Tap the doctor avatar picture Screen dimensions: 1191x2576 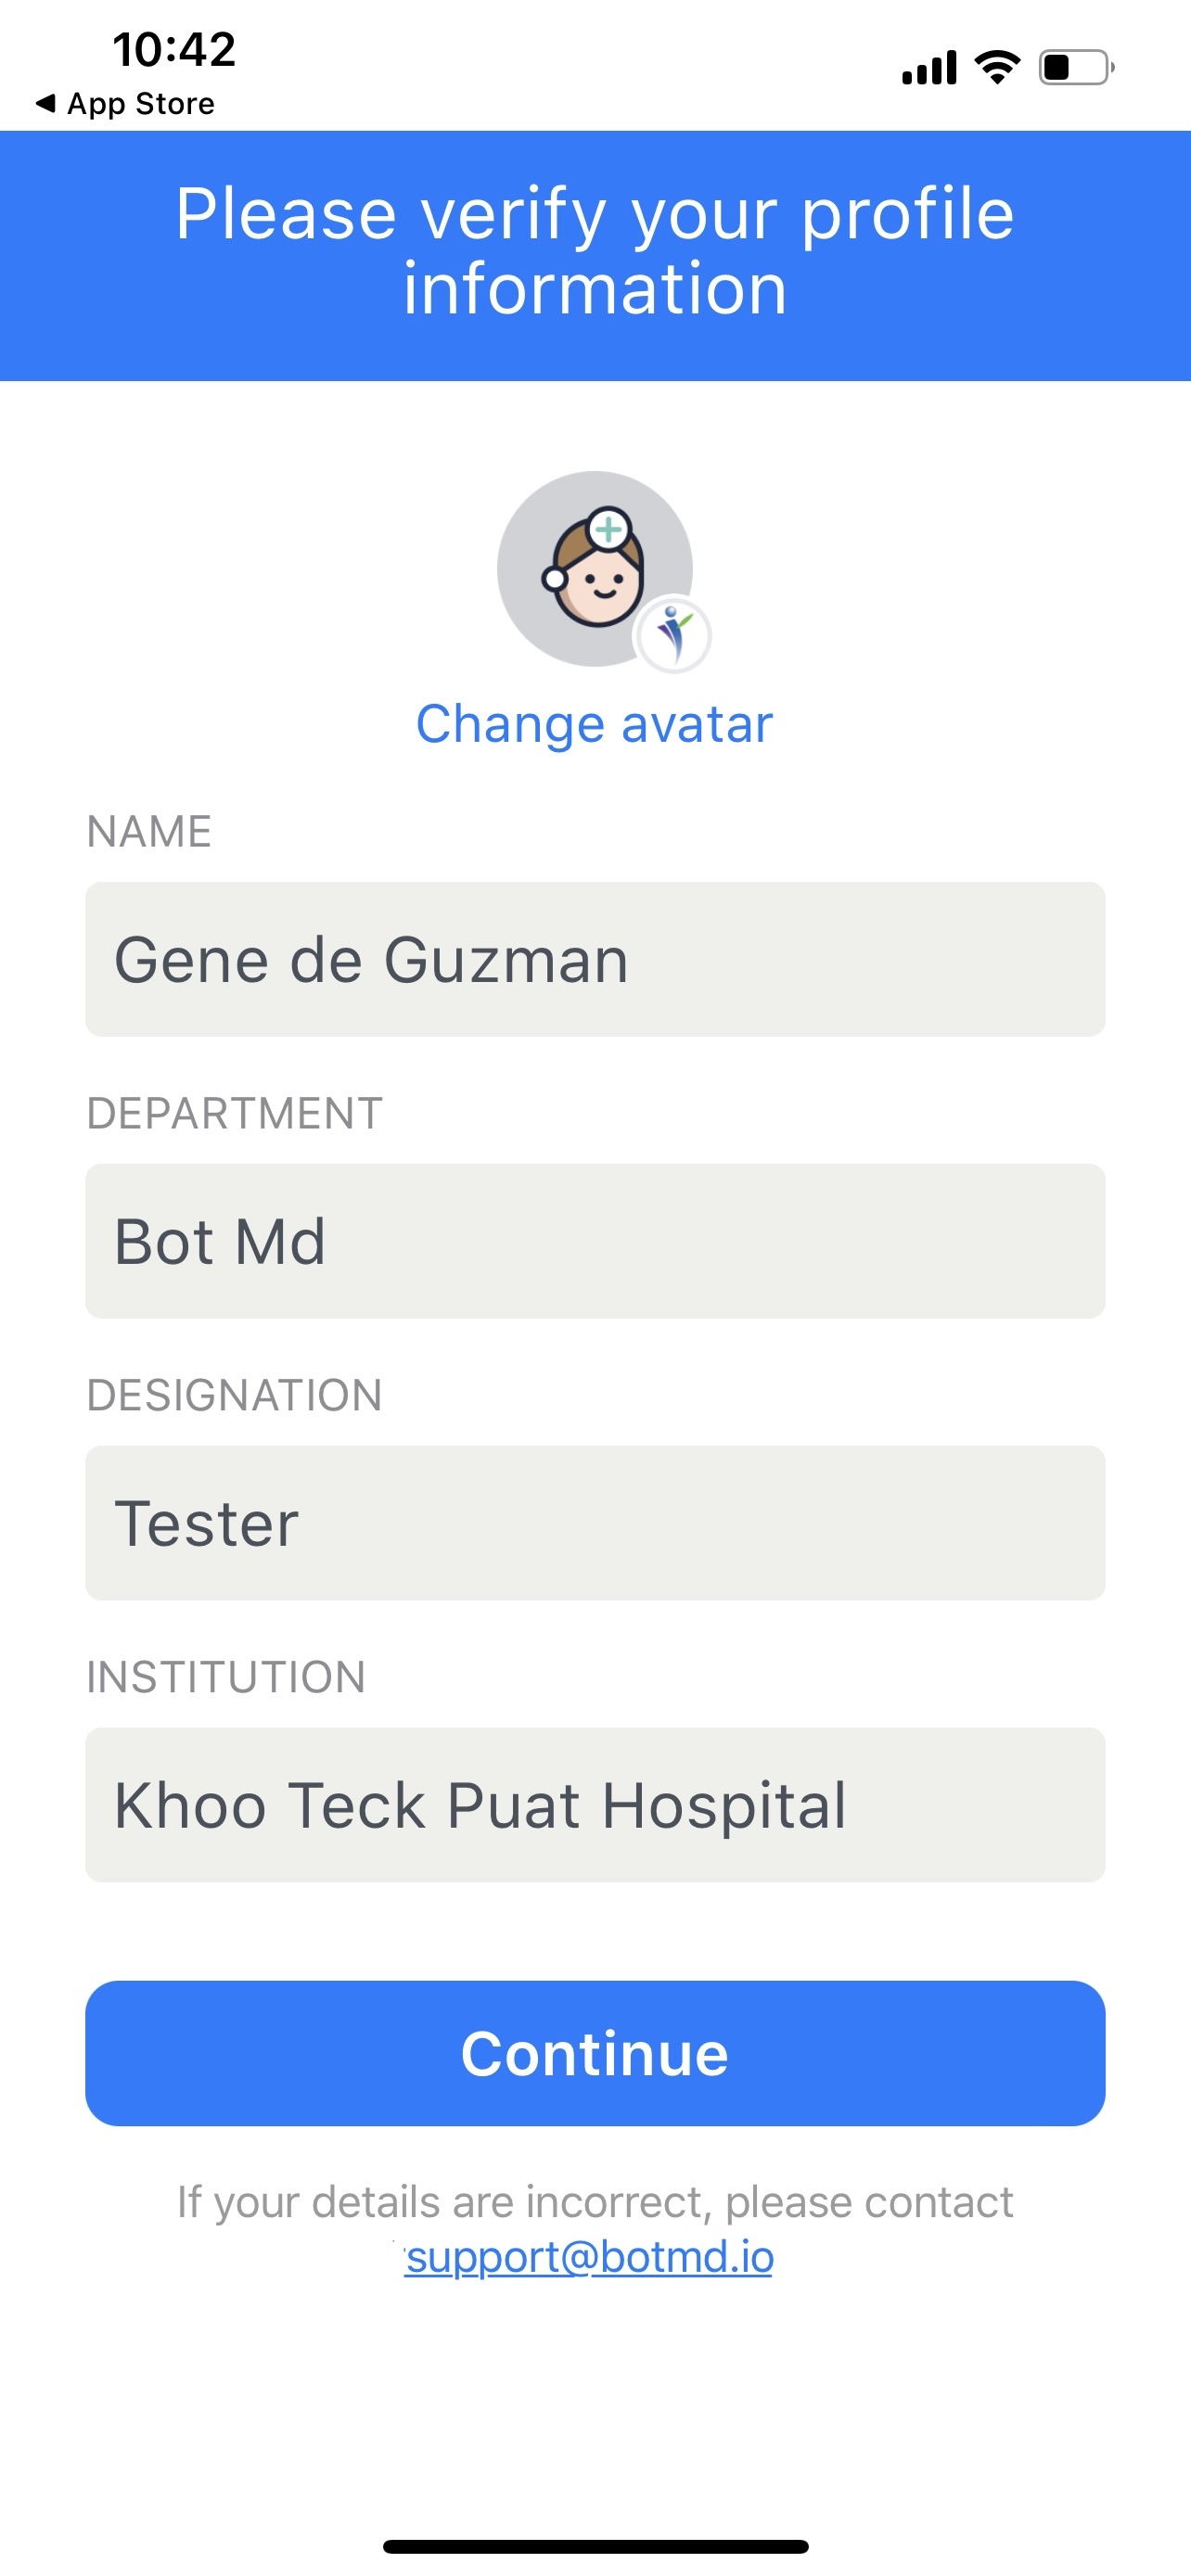[x=594, y=567]
